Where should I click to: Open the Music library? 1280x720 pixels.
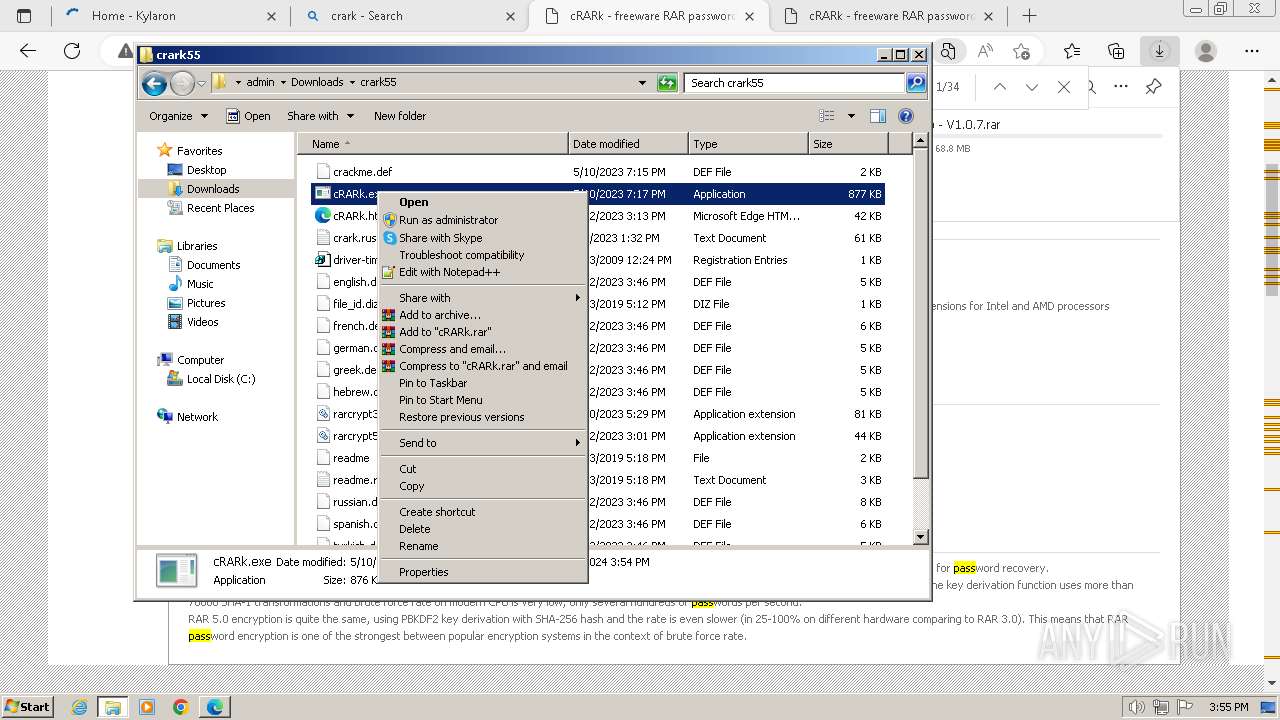200,284
